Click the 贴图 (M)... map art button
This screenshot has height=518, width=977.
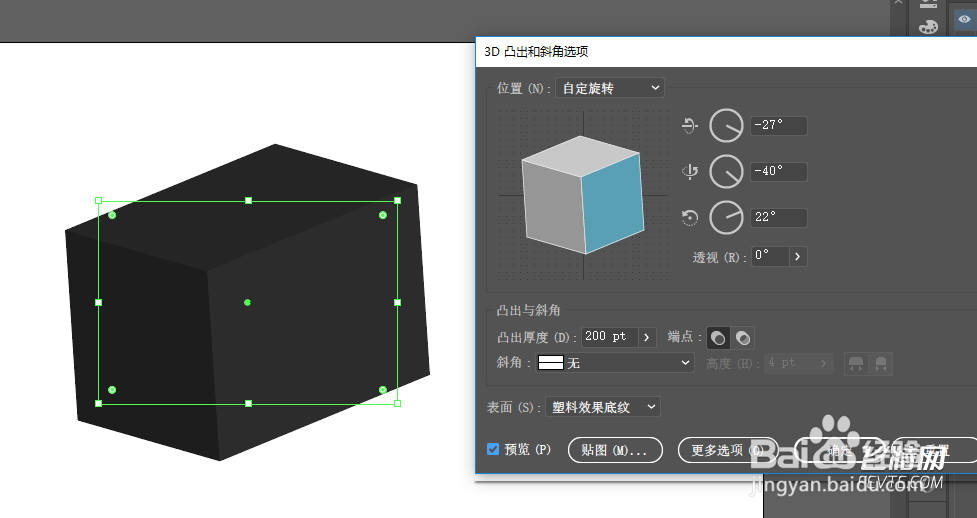click(x=615, y=450)
